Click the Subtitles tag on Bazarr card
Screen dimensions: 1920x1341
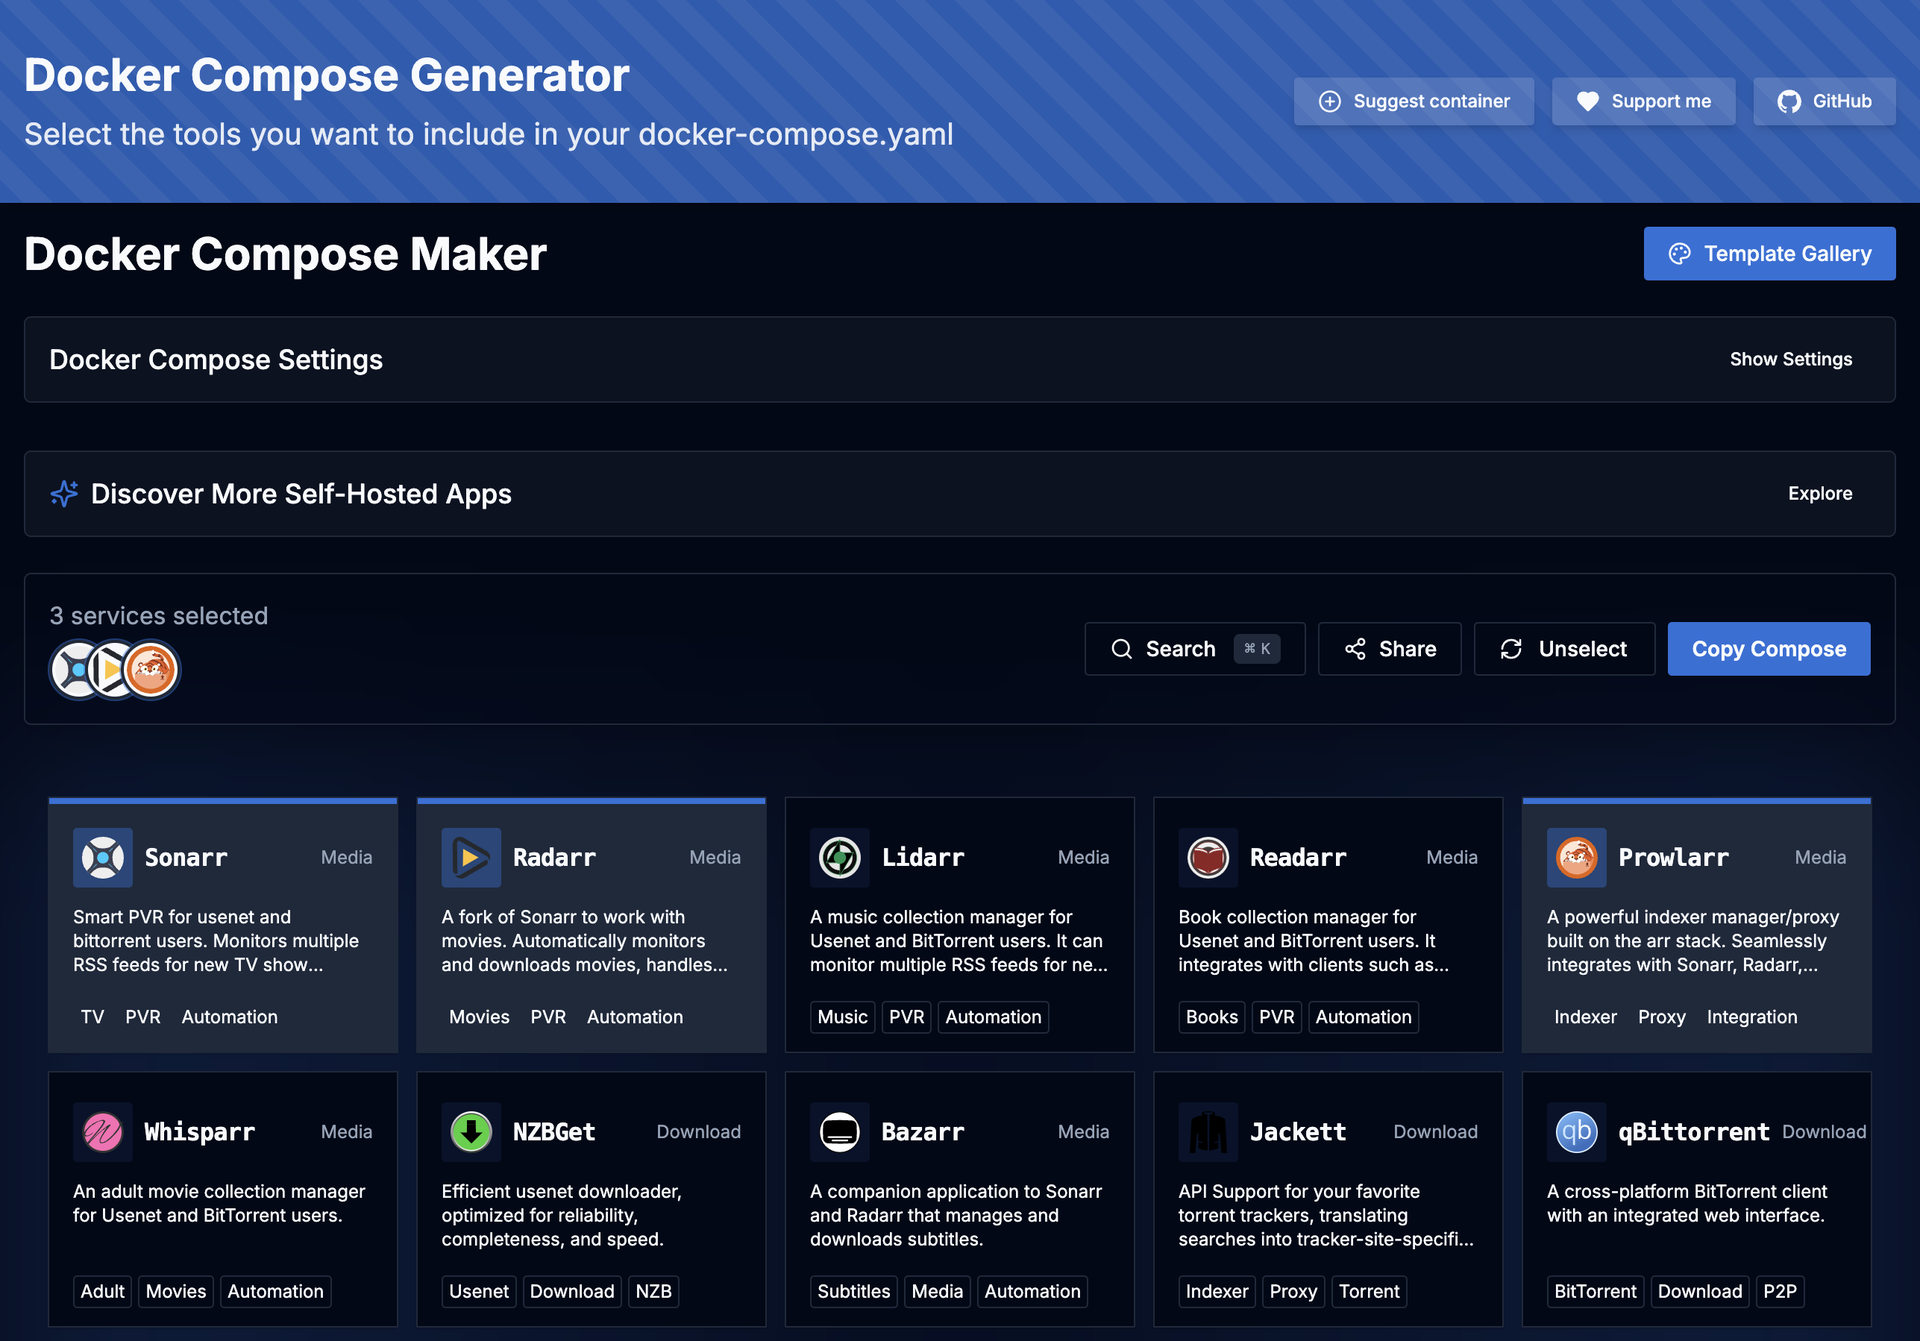(853, 1291)
